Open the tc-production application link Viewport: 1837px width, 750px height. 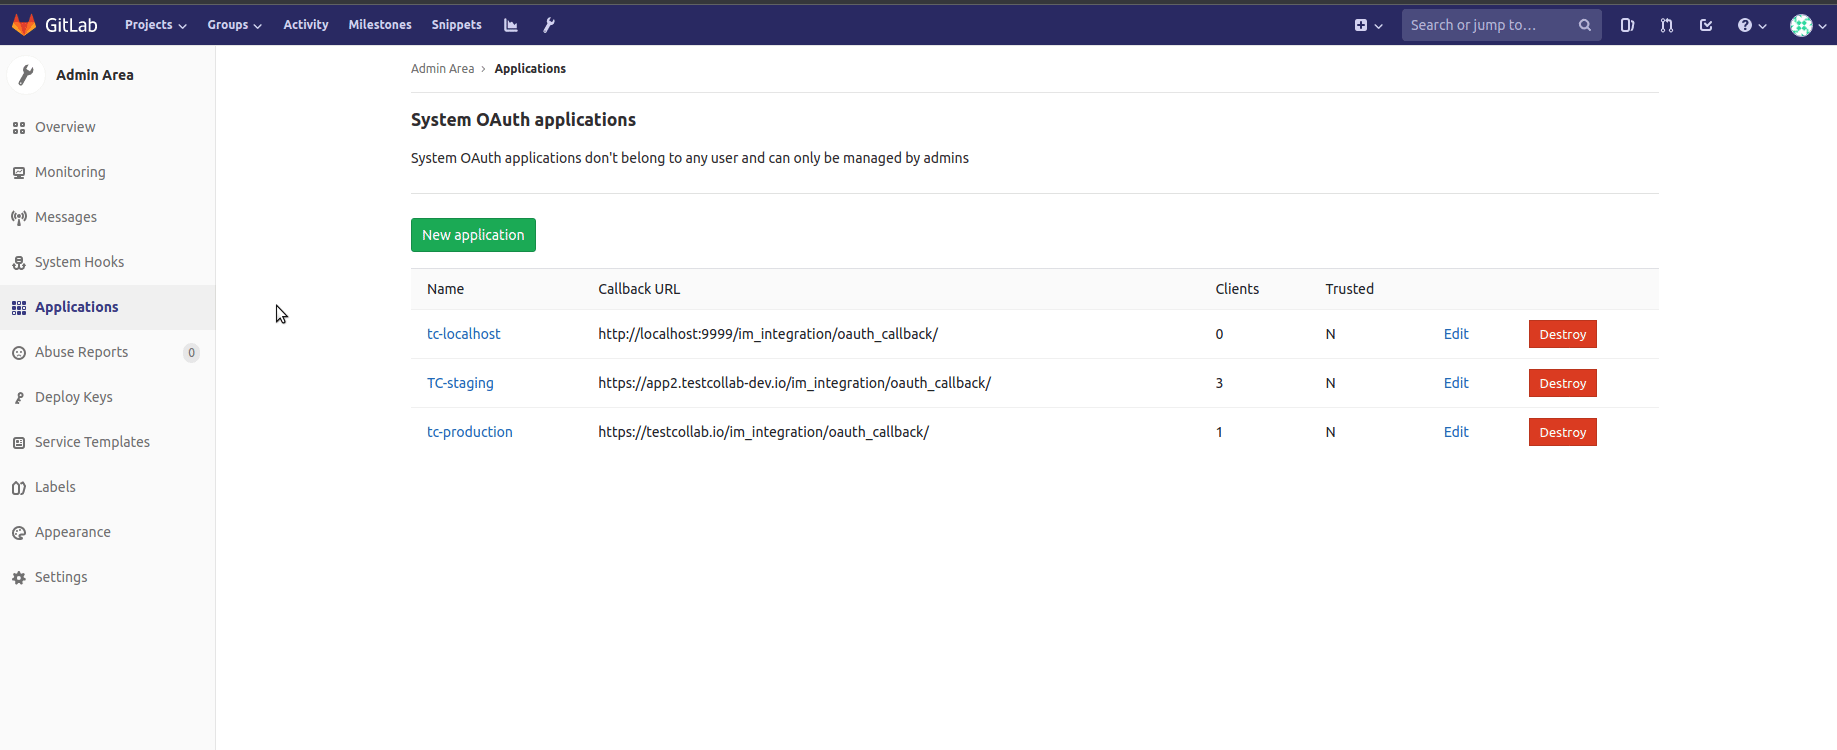click(470, 432)
